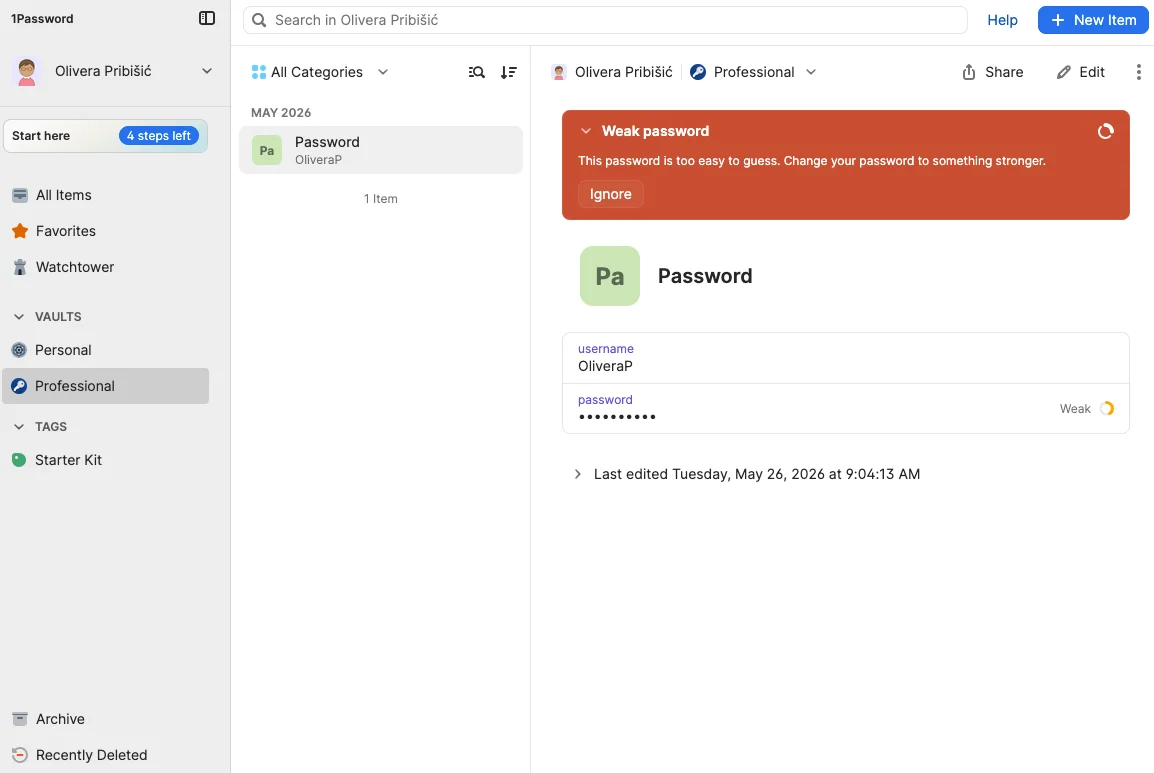Expand the Last edited history chevron
Viewport: 1154px width, 773px height.
click(x=578, y=474)
